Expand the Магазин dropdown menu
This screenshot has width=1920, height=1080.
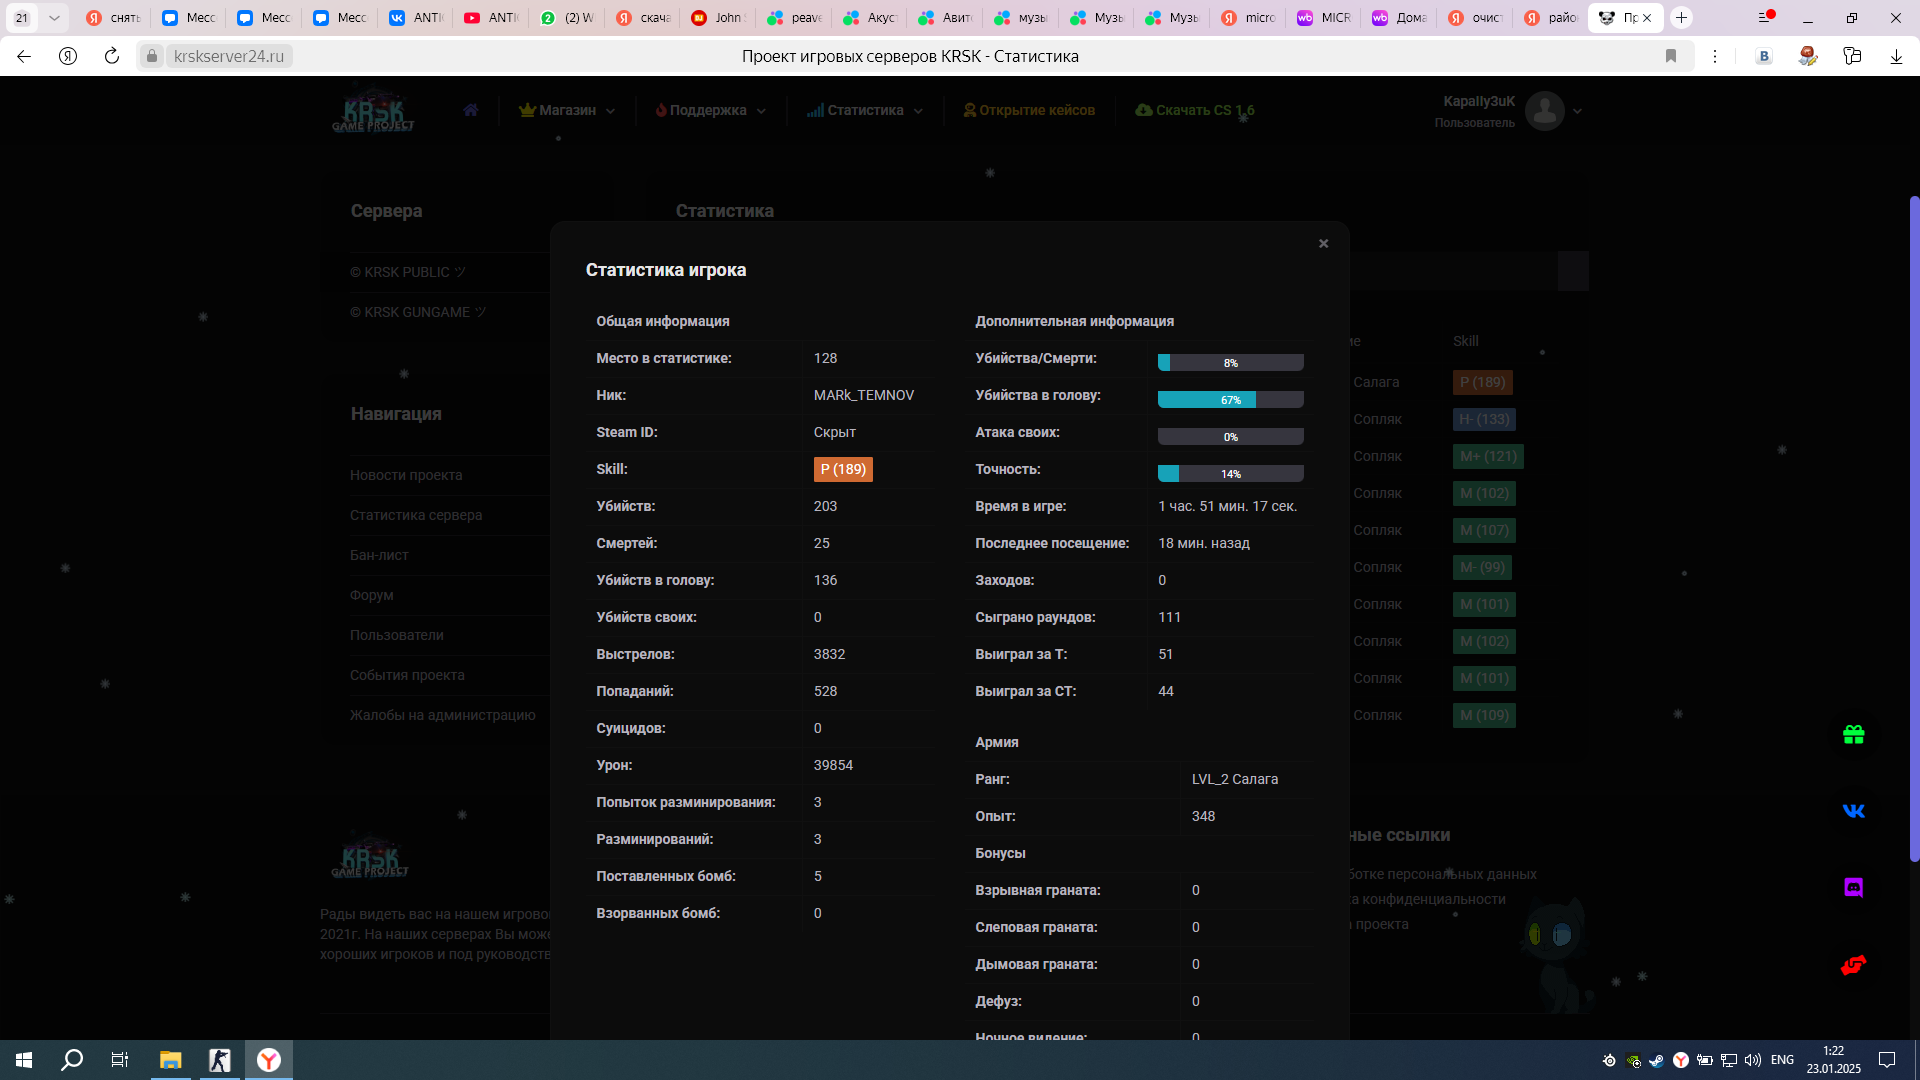pos(567,110)
